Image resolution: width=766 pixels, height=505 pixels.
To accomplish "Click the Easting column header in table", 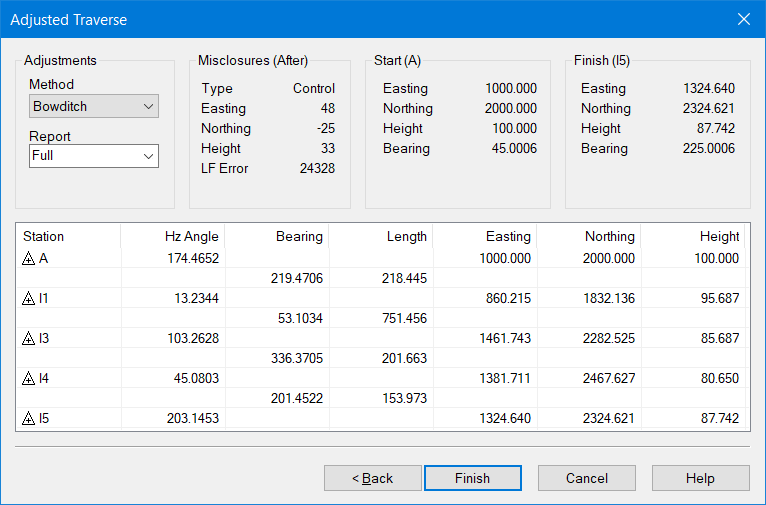I will click(x=485, y=236).
